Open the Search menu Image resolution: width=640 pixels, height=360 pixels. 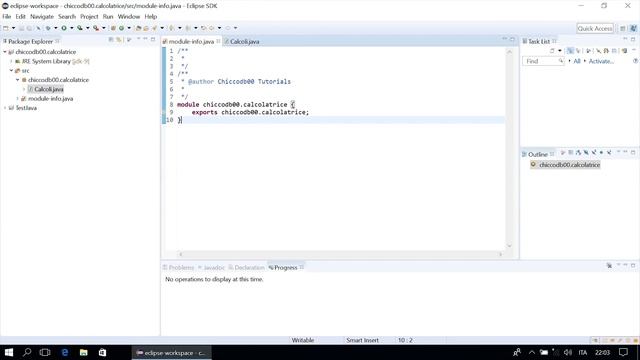point(67,17)
